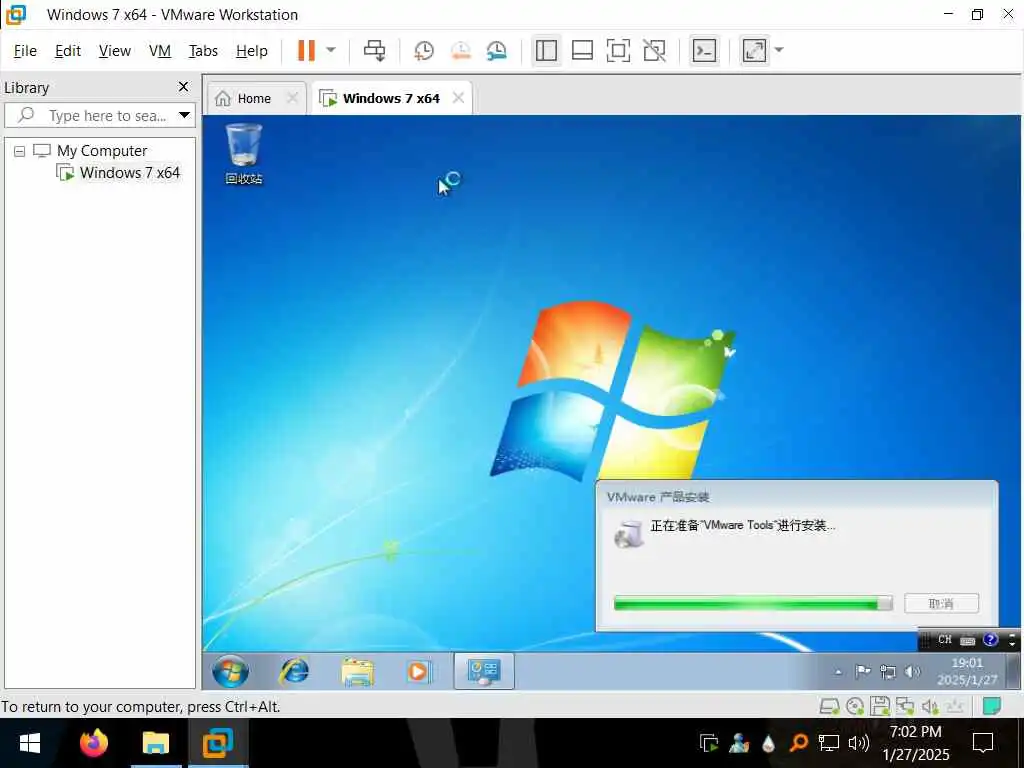Screen dimensions: 1024x768
Task: Click the stretch guest display icon
Action: [x=754, y=50]
